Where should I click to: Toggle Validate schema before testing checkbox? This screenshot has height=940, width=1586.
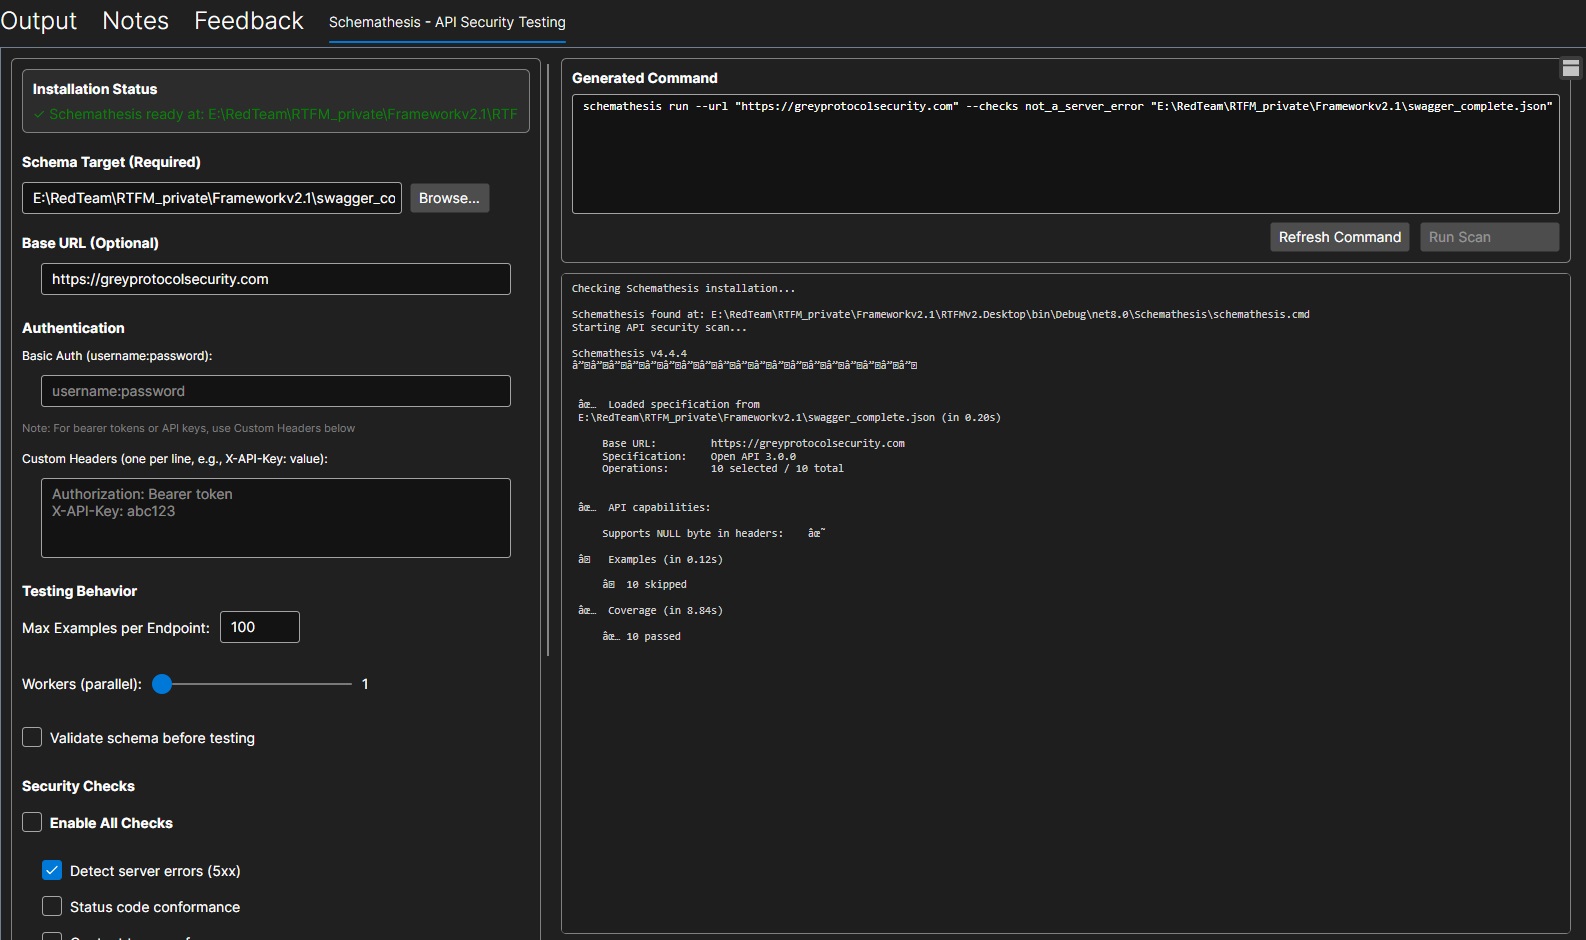click(x=32, y=737)
